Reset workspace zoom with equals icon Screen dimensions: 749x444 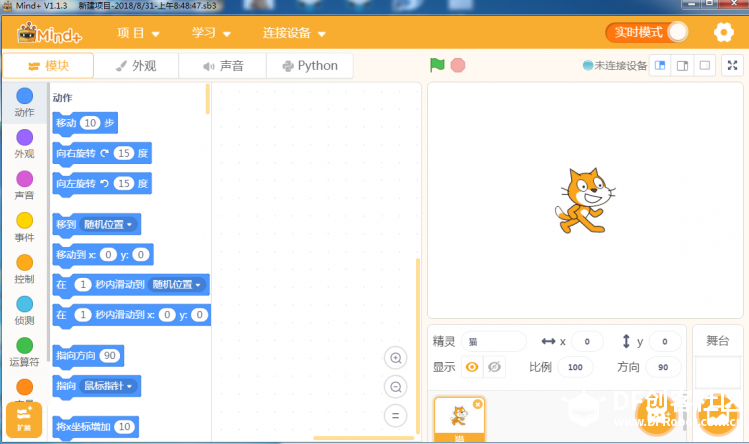pos(396,415)
